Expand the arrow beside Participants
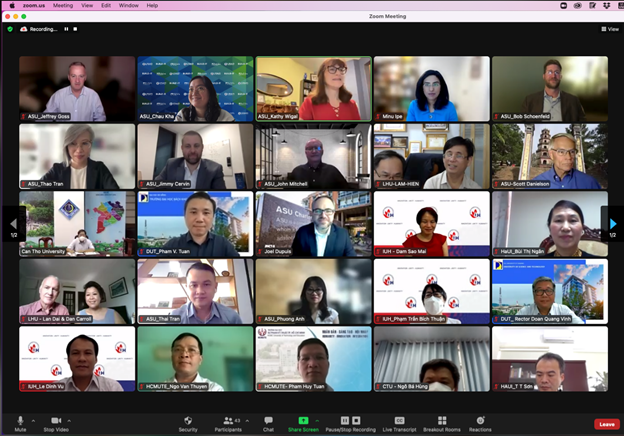The image size is (624, 436). 247,420
